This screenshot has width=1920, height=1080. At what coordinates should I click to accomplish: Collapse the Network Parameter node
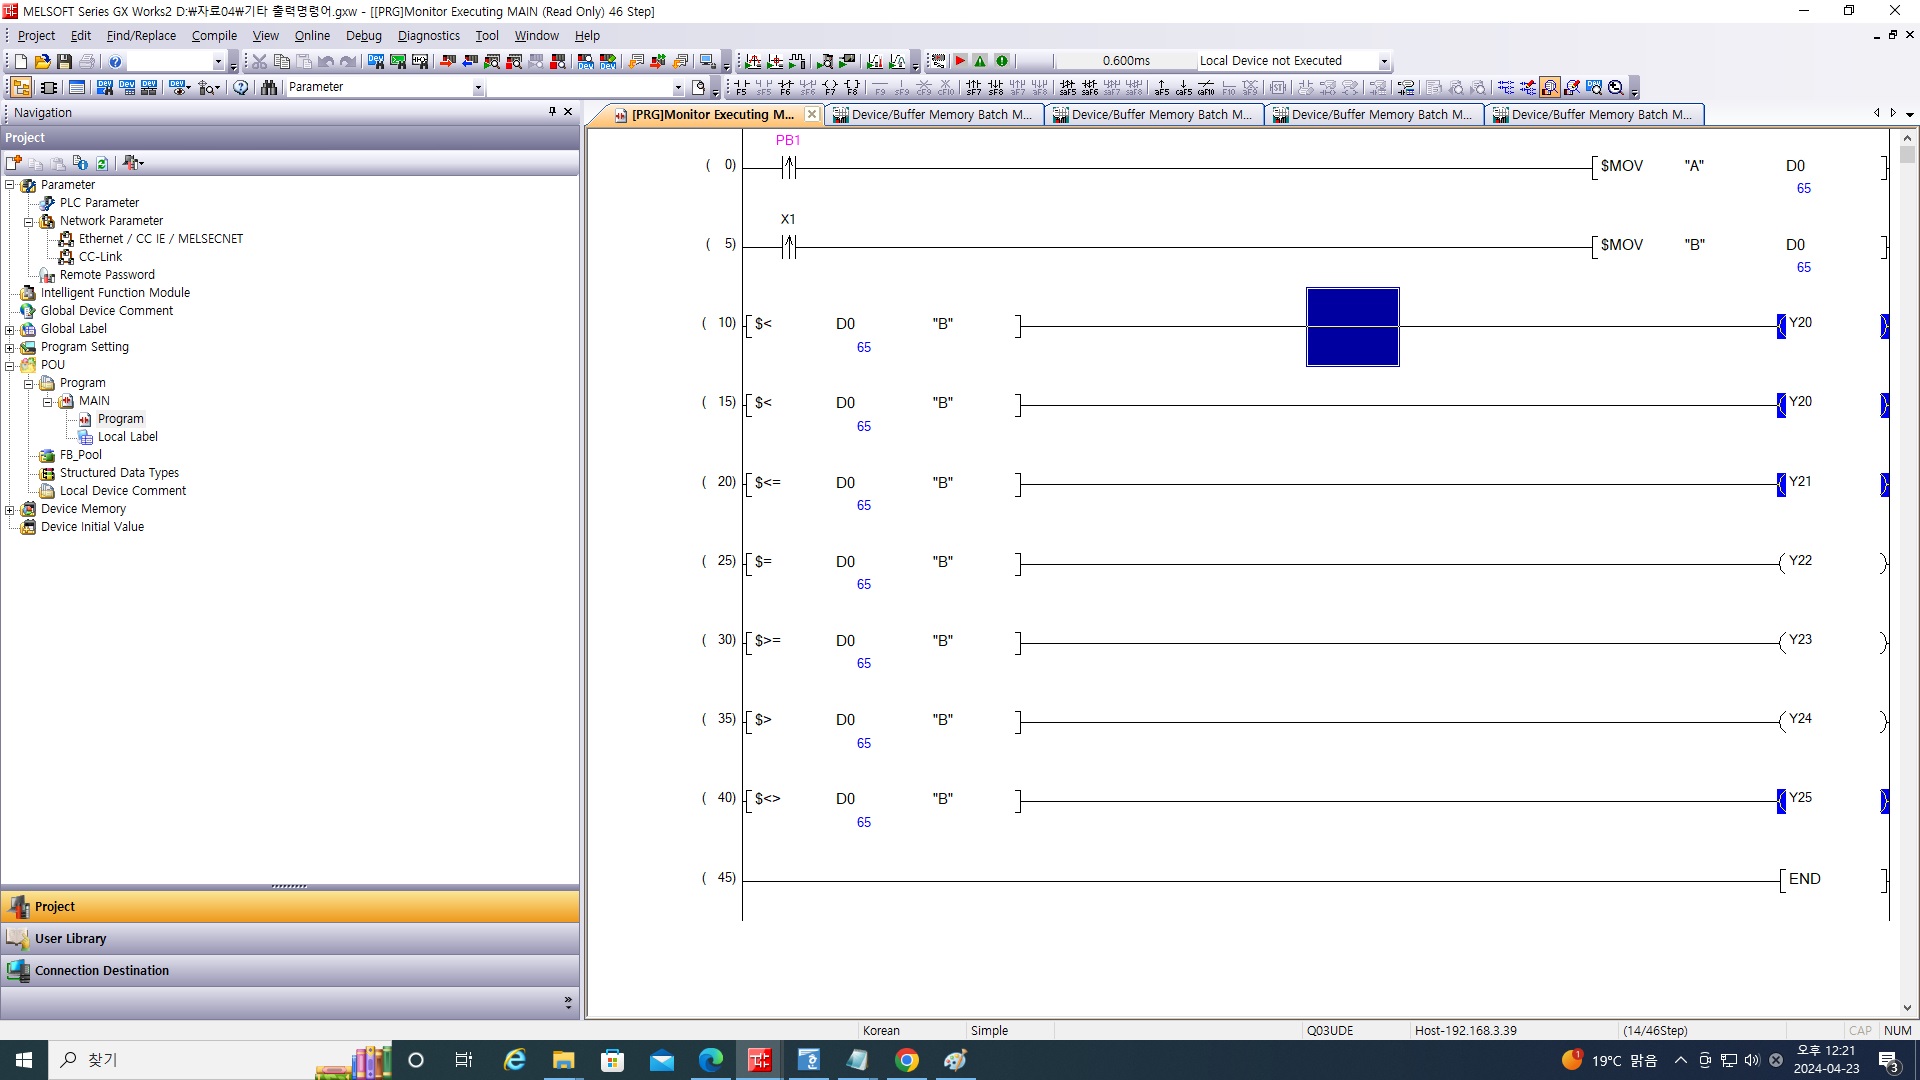(29, 221)
